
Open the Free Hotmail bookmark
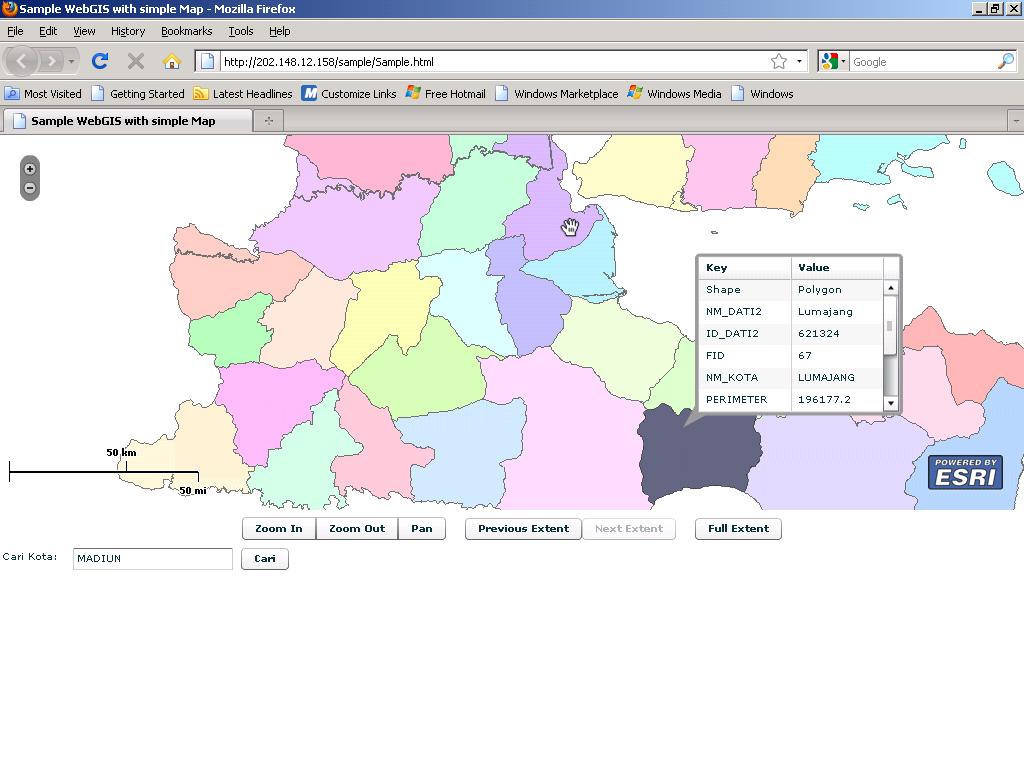445,93
